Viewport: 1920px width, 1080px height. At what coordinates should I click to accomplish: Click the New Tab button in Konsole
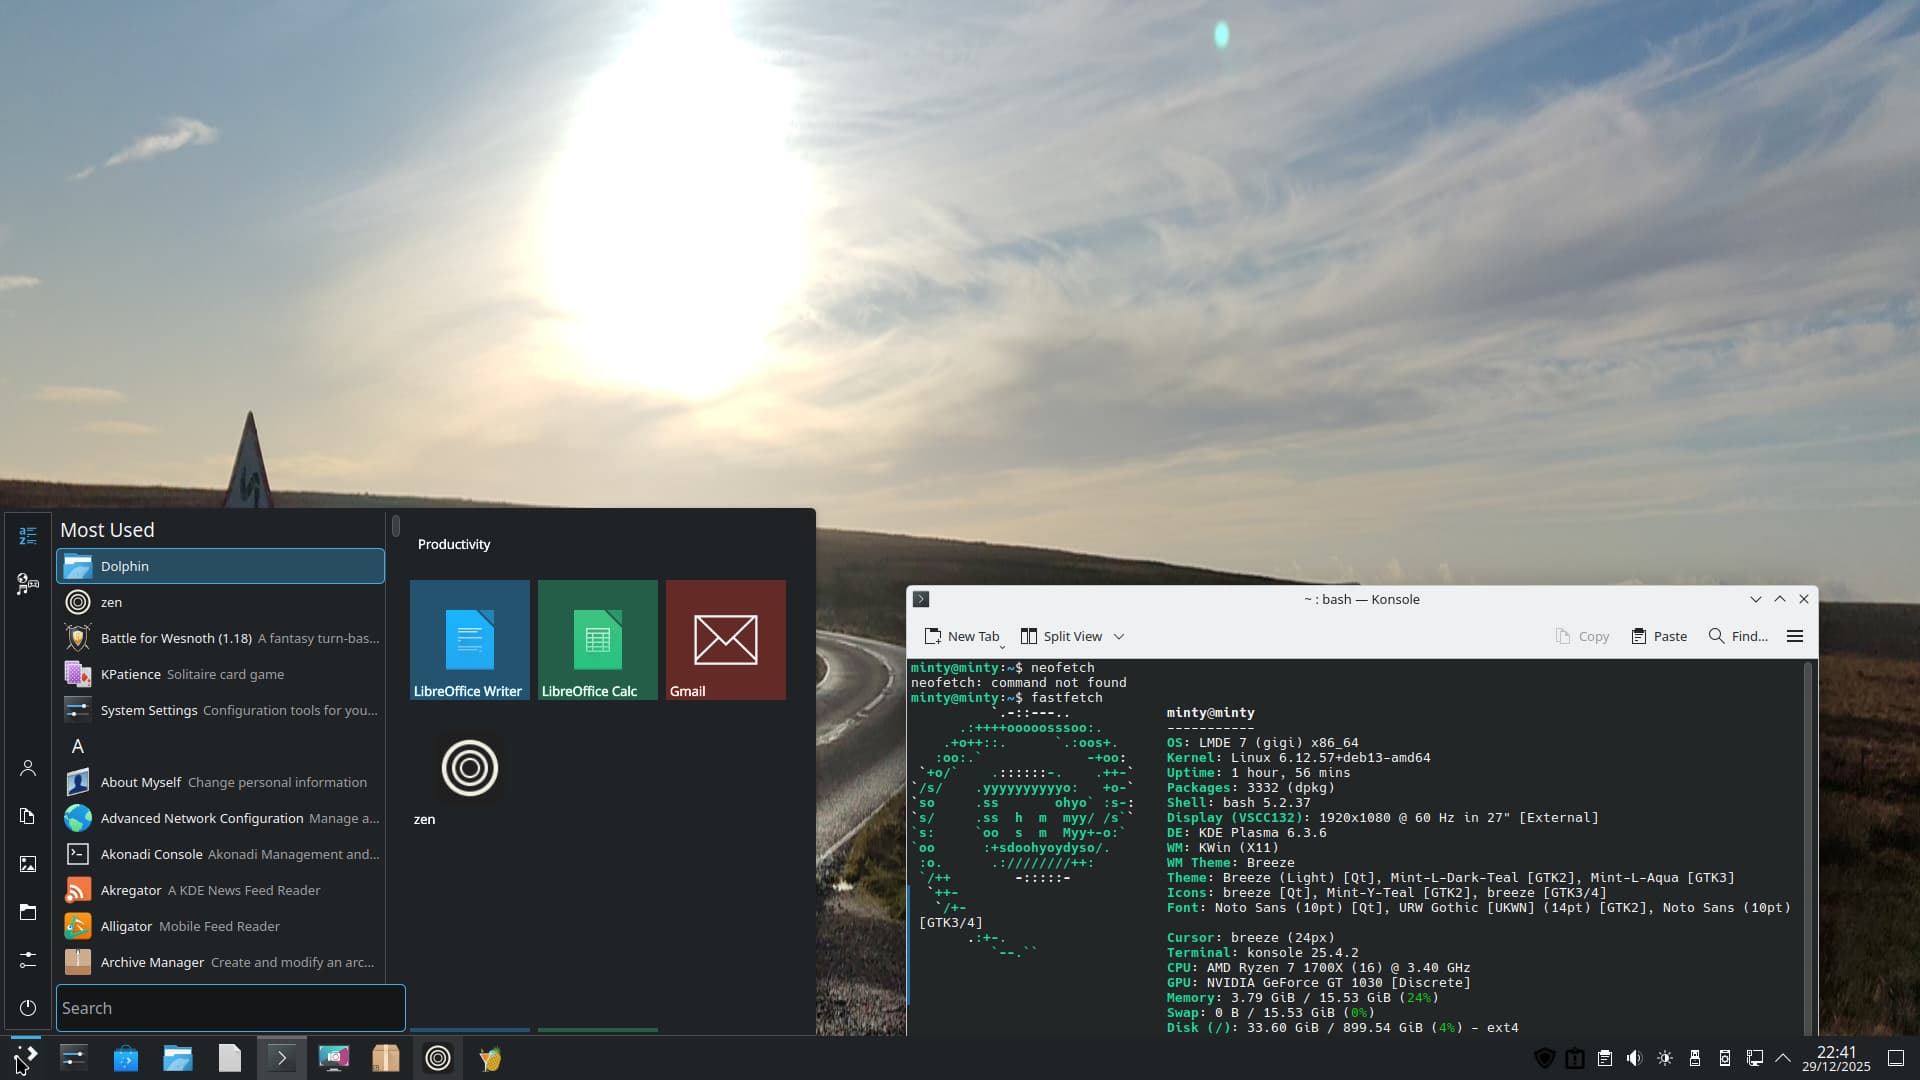click(x=961, y=636)
